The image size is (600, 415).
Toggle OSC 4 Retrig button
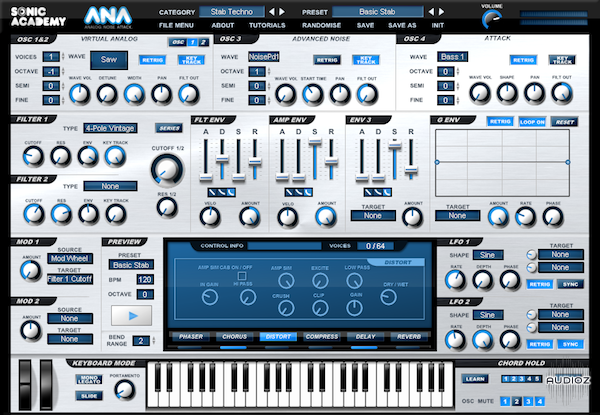523,60
